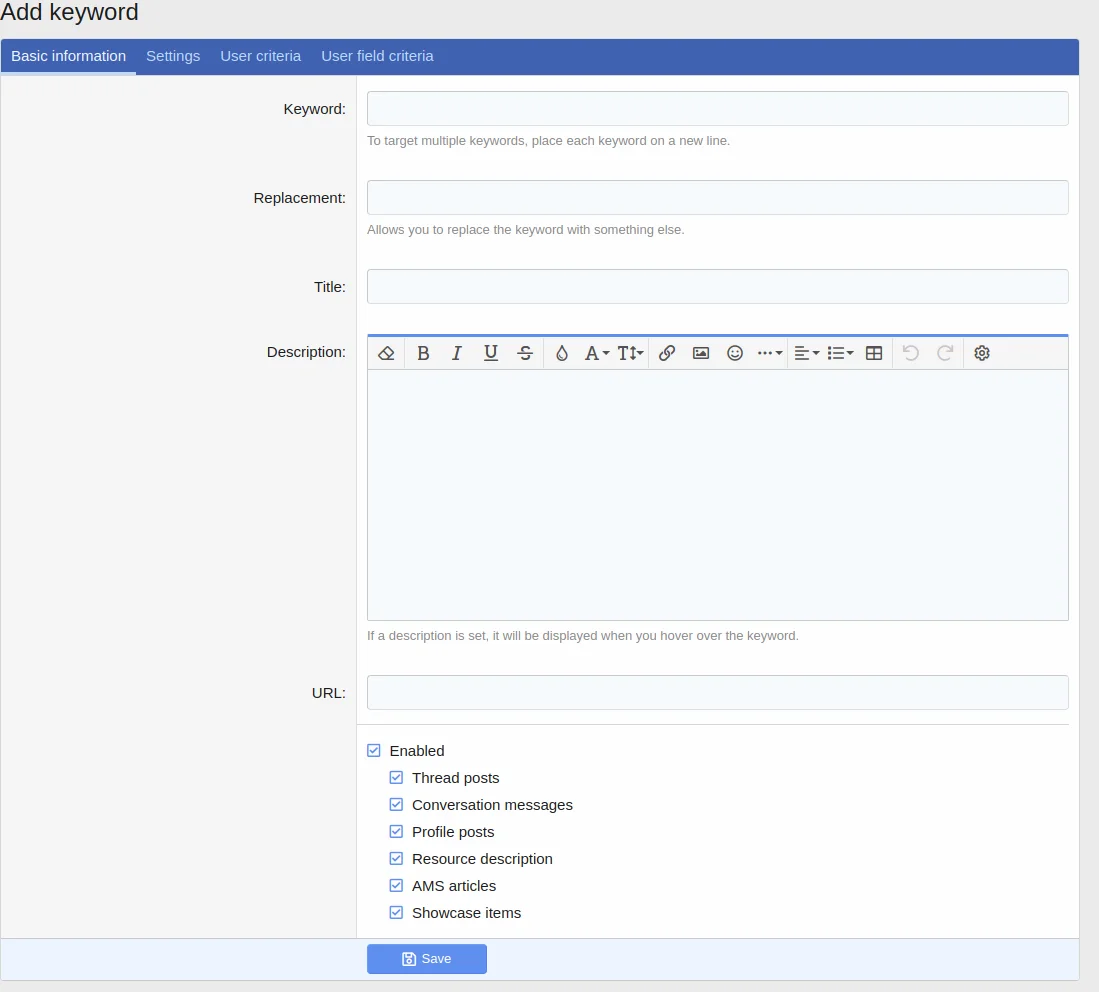Screen dimensions: 1099x992
Task: Open the font family dropdown
Action: point(597,353)
